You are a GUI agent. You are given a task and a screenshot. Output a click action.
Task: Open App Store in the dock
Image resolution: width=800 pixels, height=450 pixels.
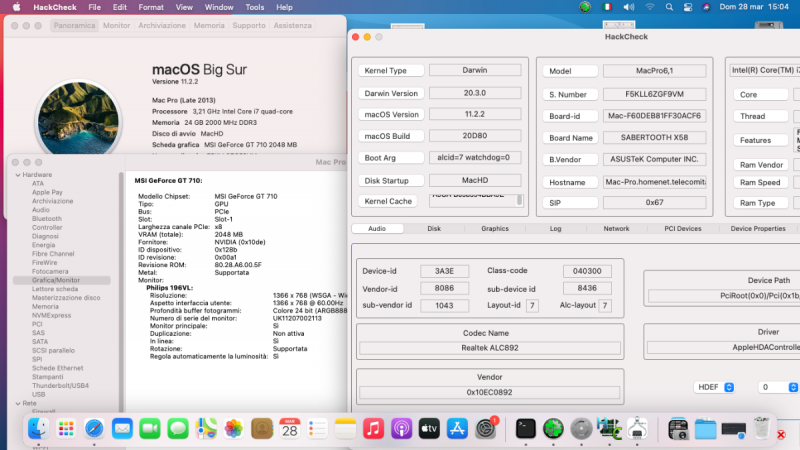point(458,429)
